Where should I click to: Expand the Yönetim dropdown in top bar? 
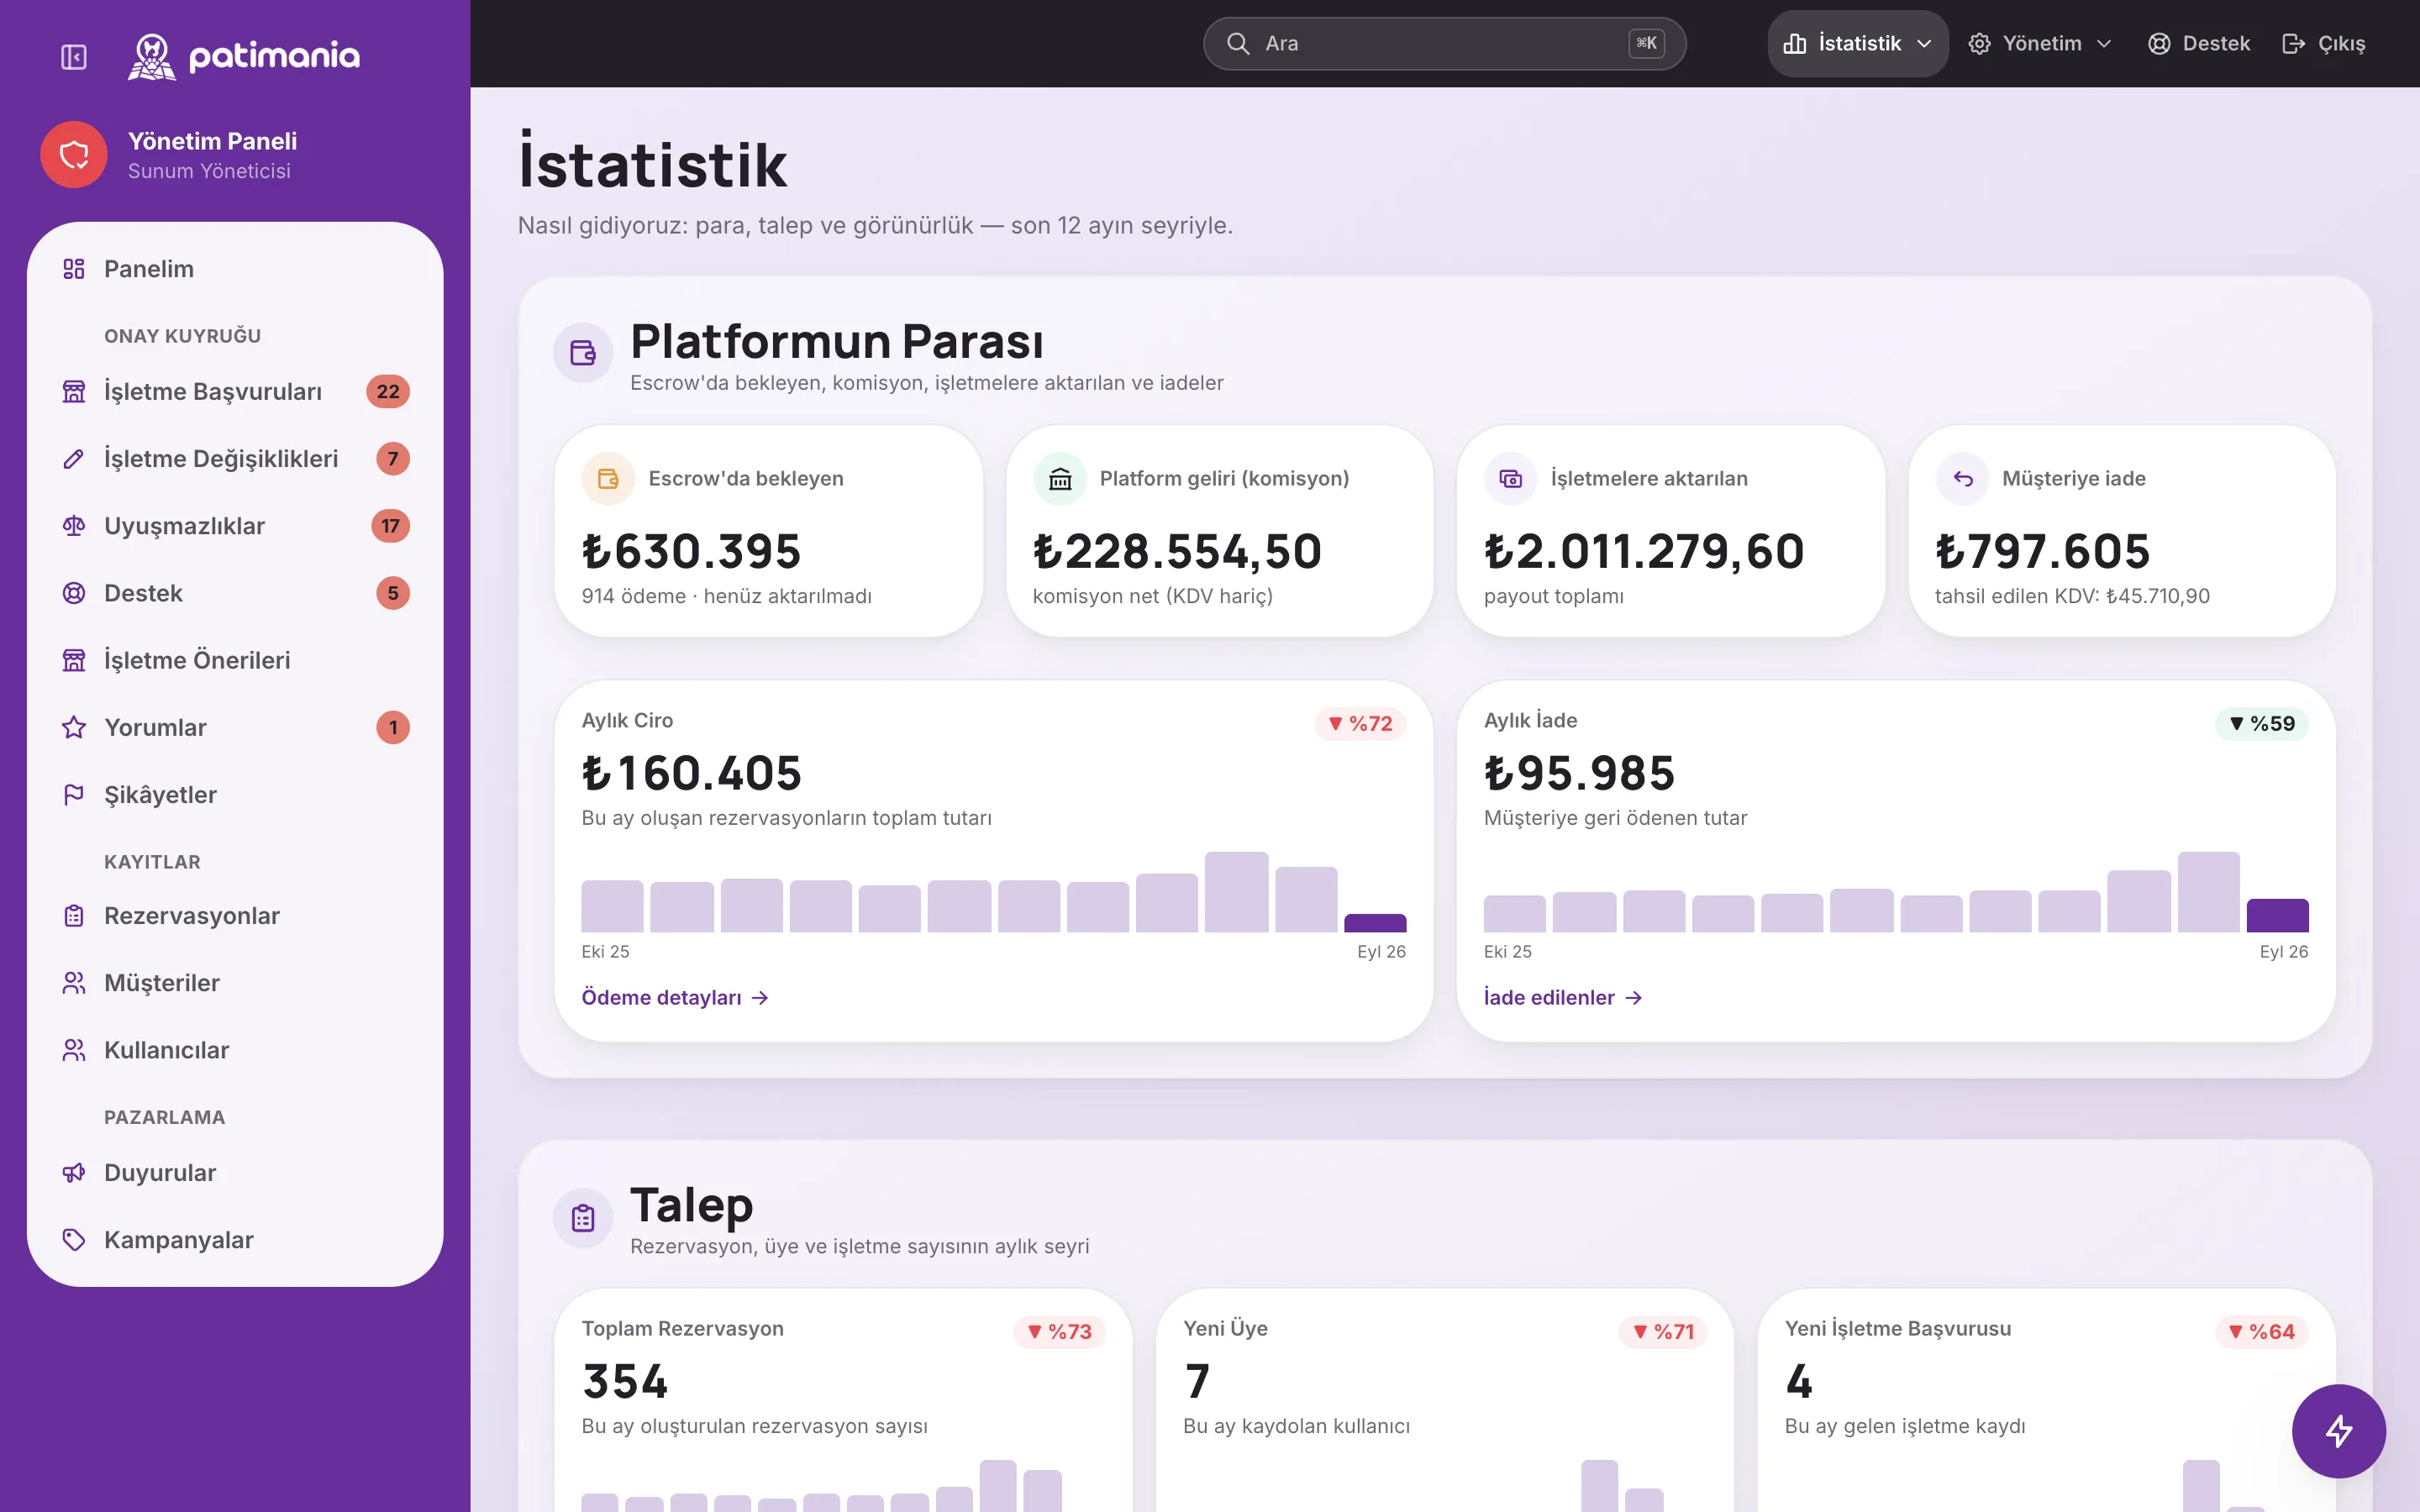pyautogui.click(x=2040, y=44)
